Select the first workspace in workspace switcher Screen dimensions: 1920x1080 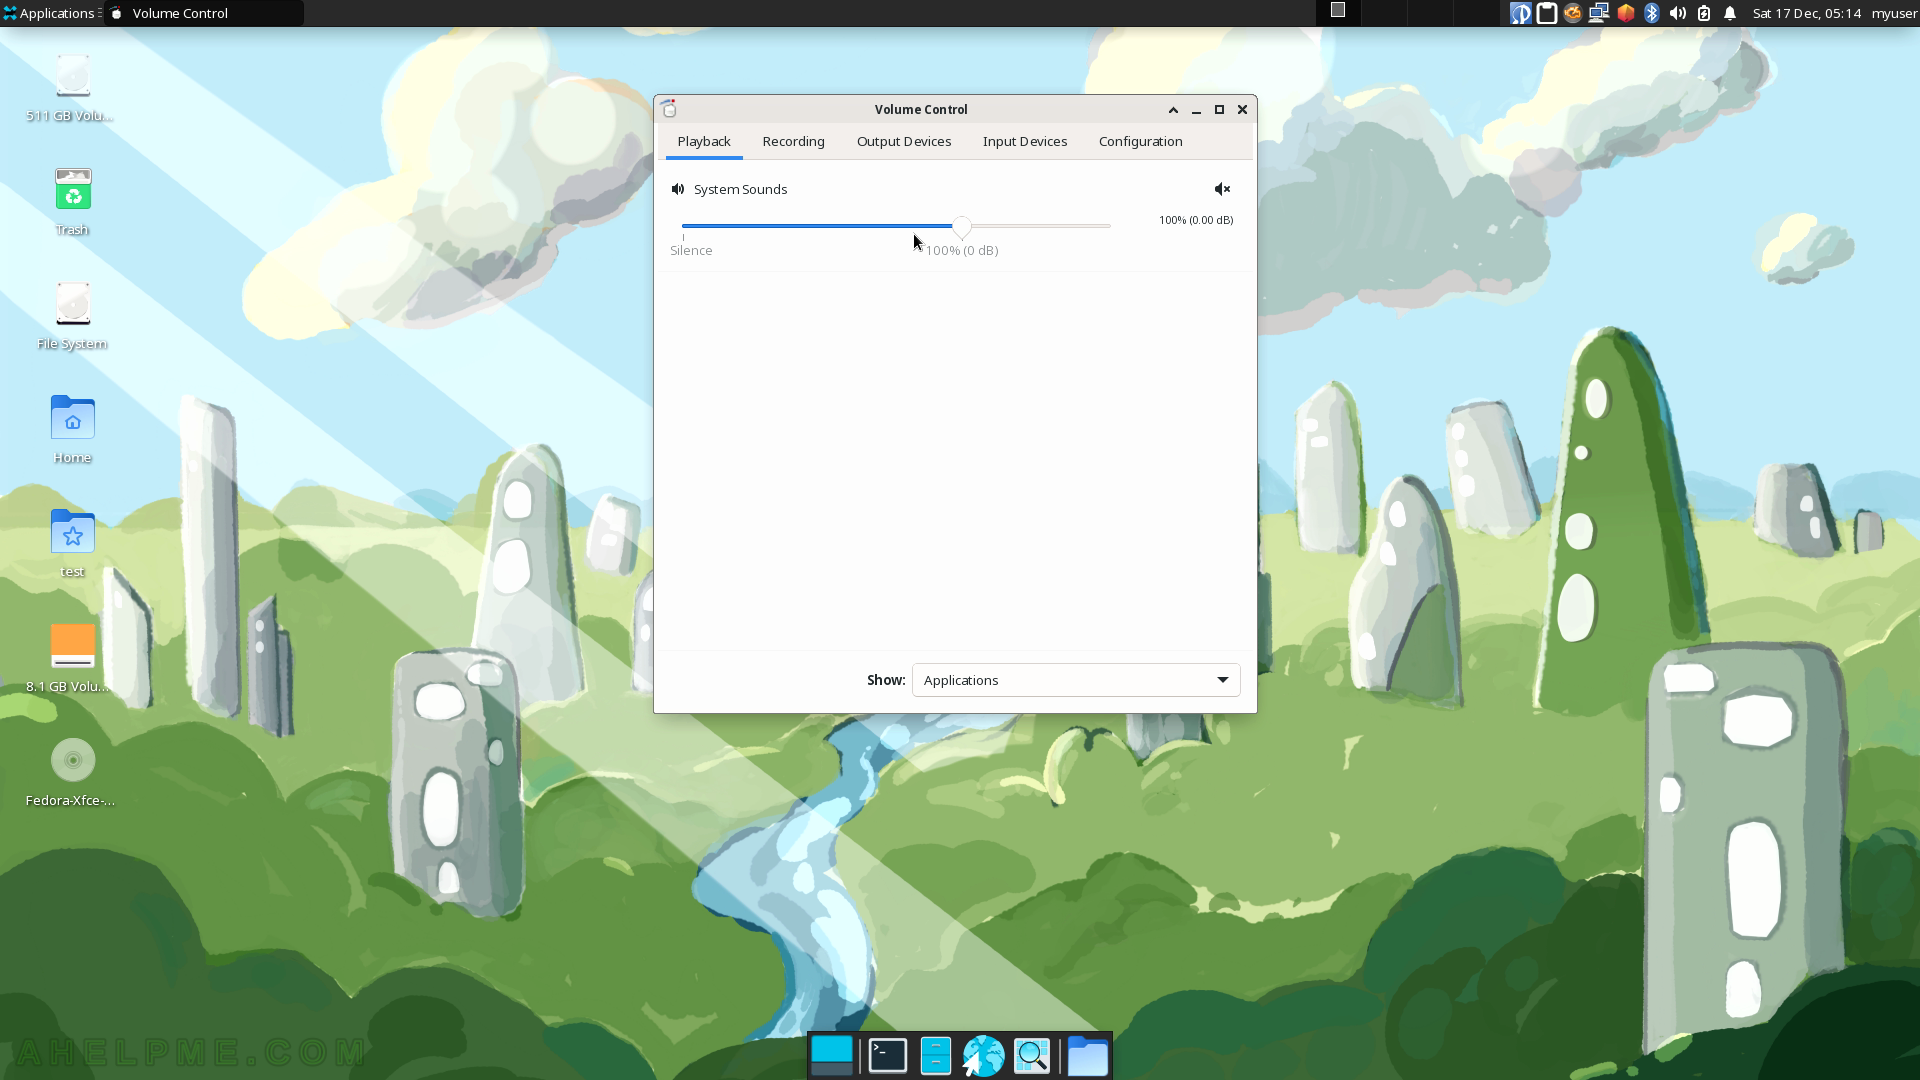(1338, 12)
